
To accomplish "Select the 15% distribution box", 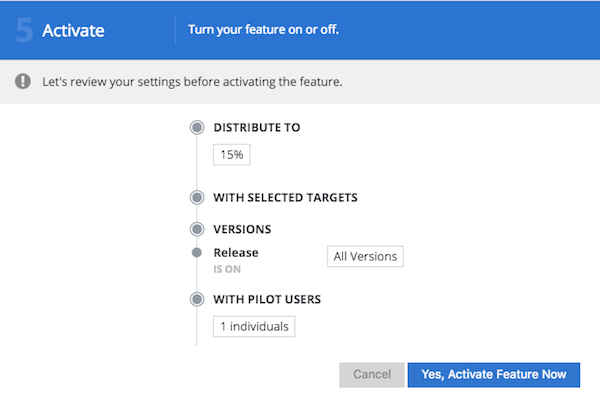I will pyautogui.click(x=232, y=155).
